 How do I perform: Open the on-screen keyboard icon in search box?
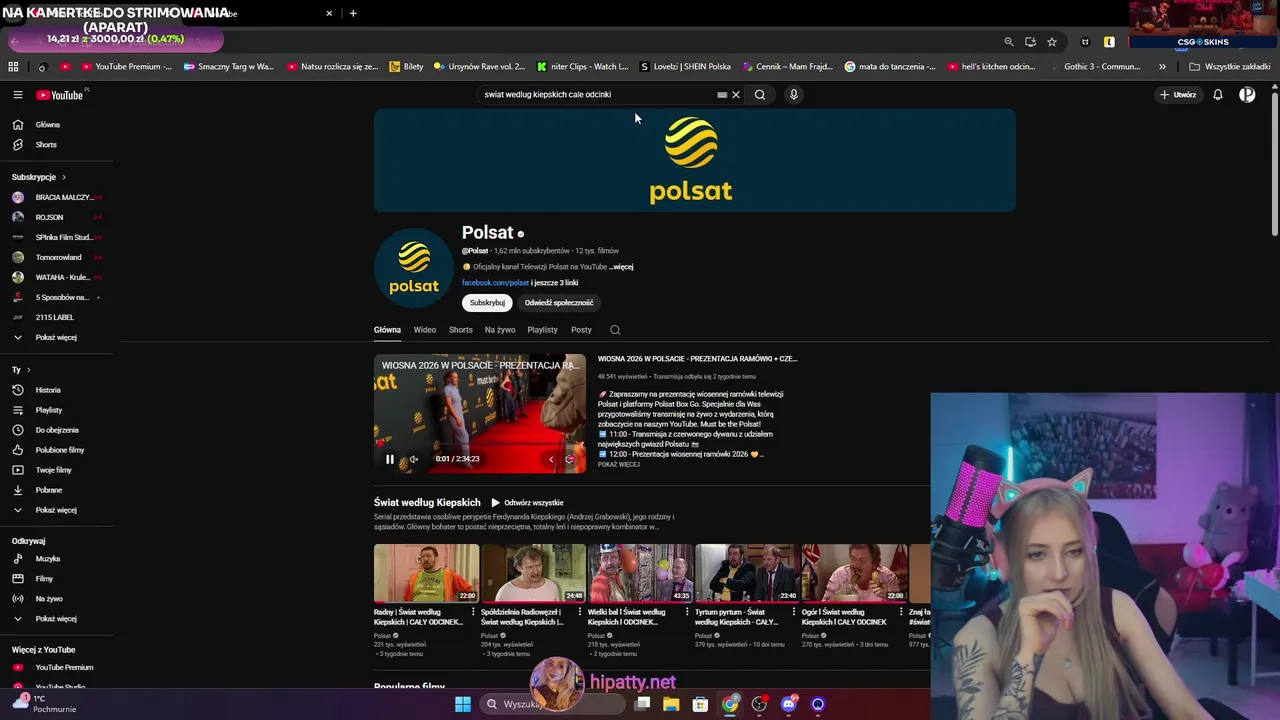(722, 95)
